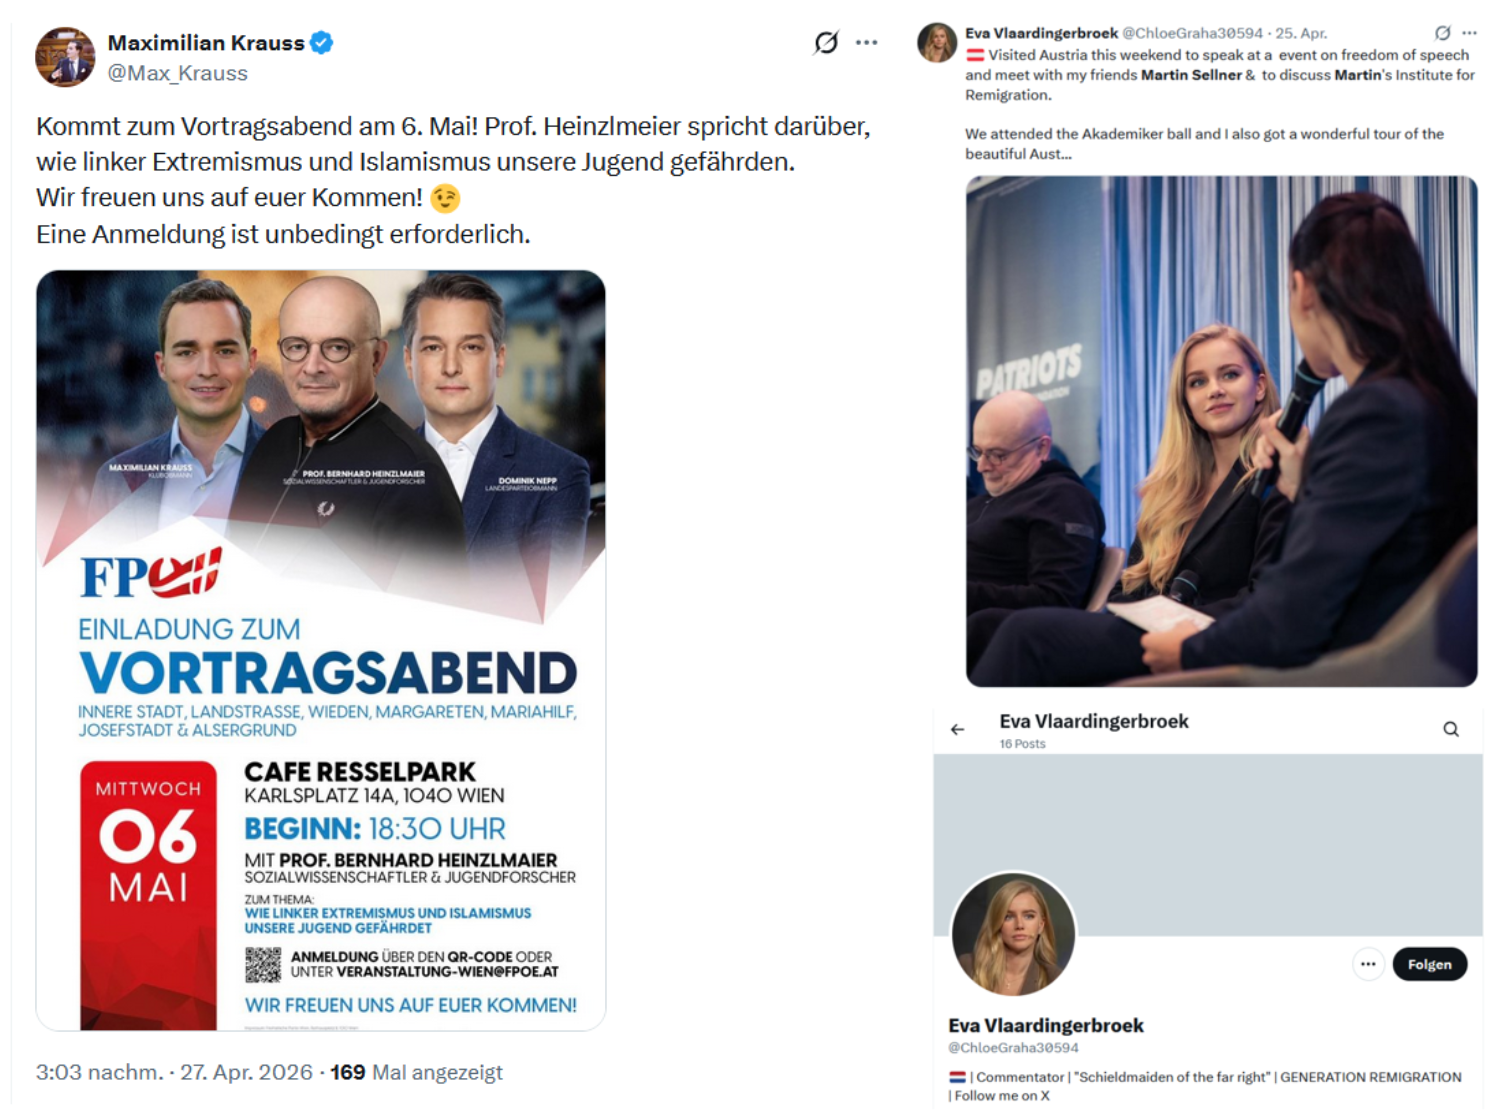Click the grey profile banner area

click(1207, 845)
